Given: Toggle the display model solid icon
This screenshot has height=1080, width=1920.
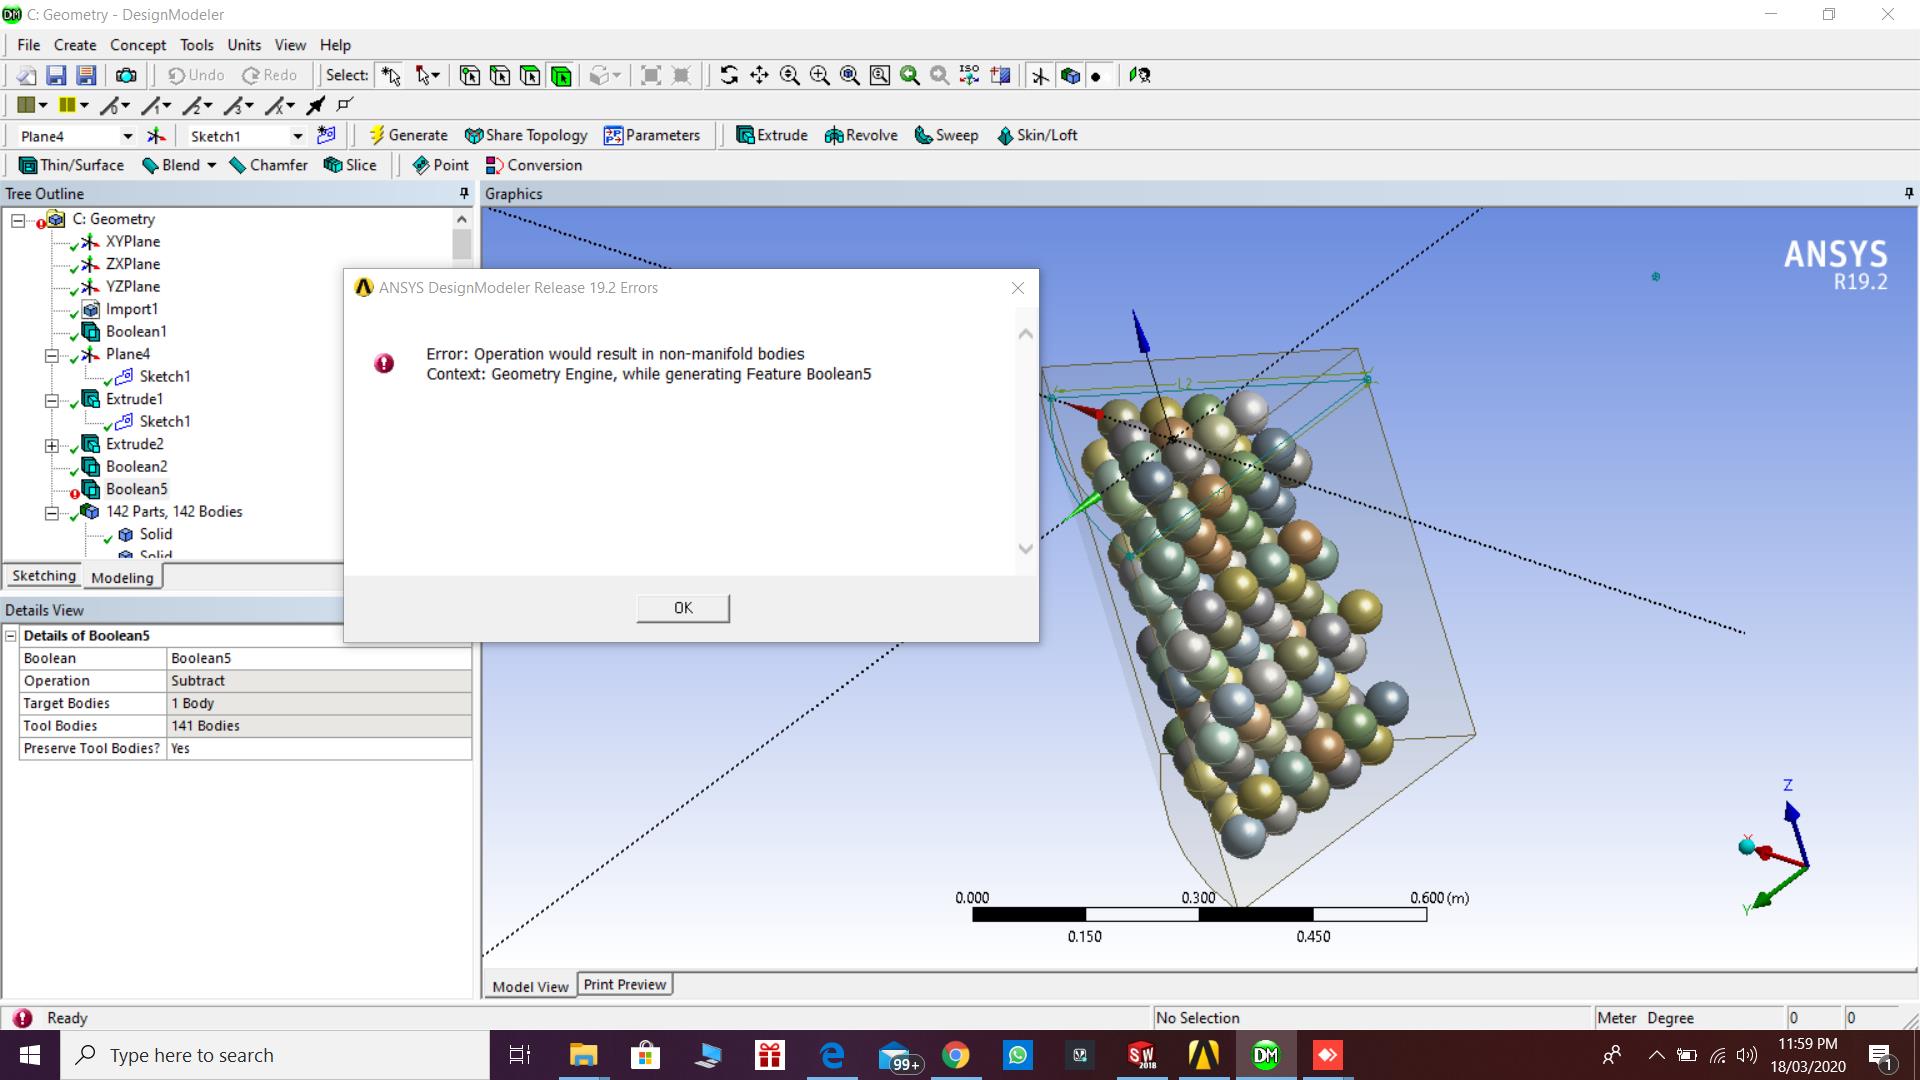Looking at the screenshot, I should [1070, 75].
